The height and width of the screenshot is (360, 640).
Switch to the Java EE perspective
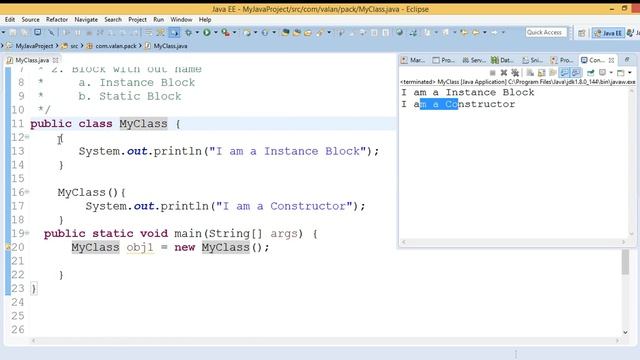608,33
